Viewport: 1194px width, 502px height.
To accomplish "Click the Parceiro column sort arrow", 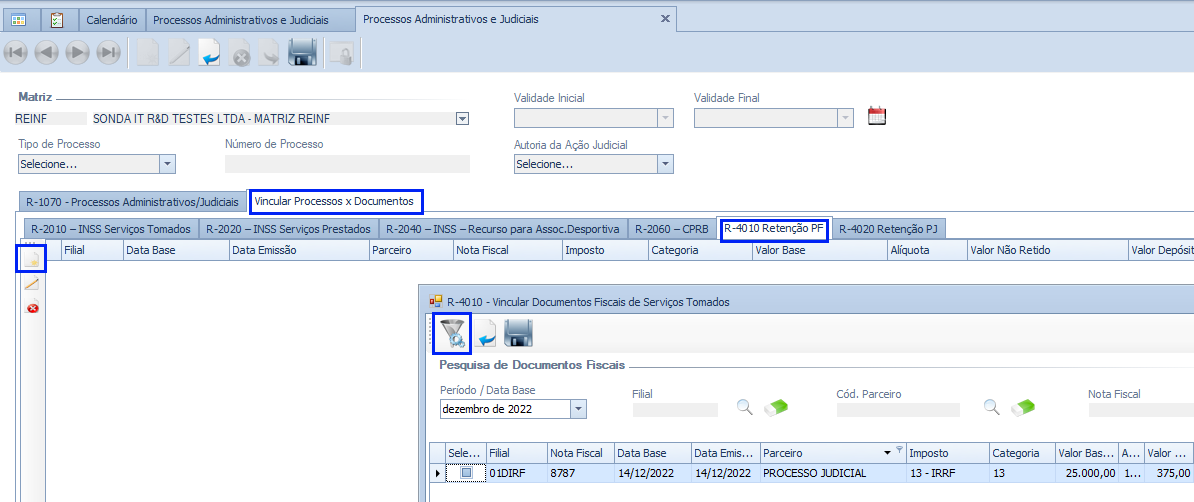I will tap(887, 453).
